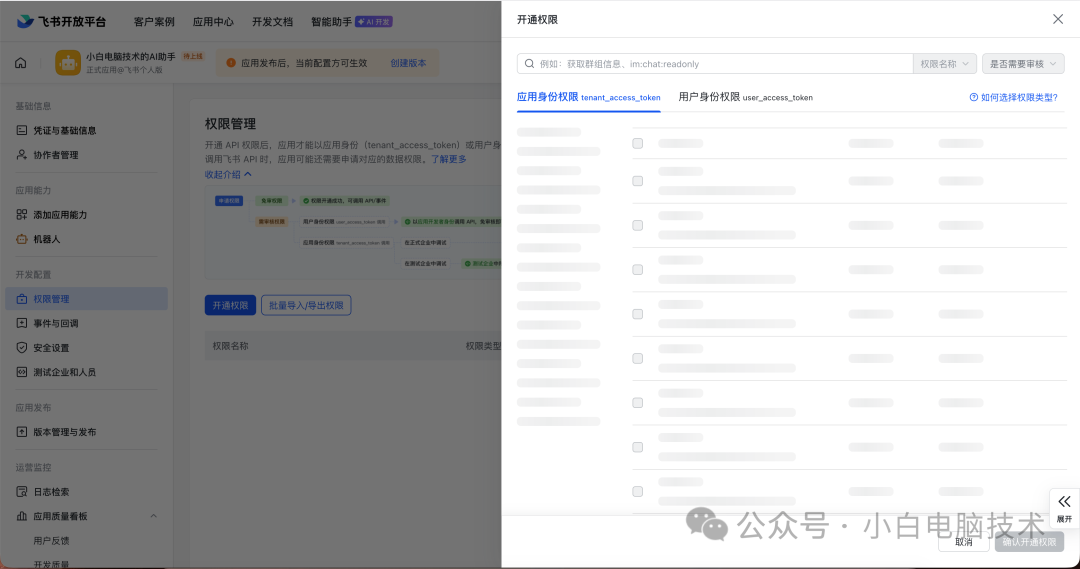Viewport: 1080px width, 569px height.
Task: Click the 待上线 status tag
Action: (x=192, y=56)
